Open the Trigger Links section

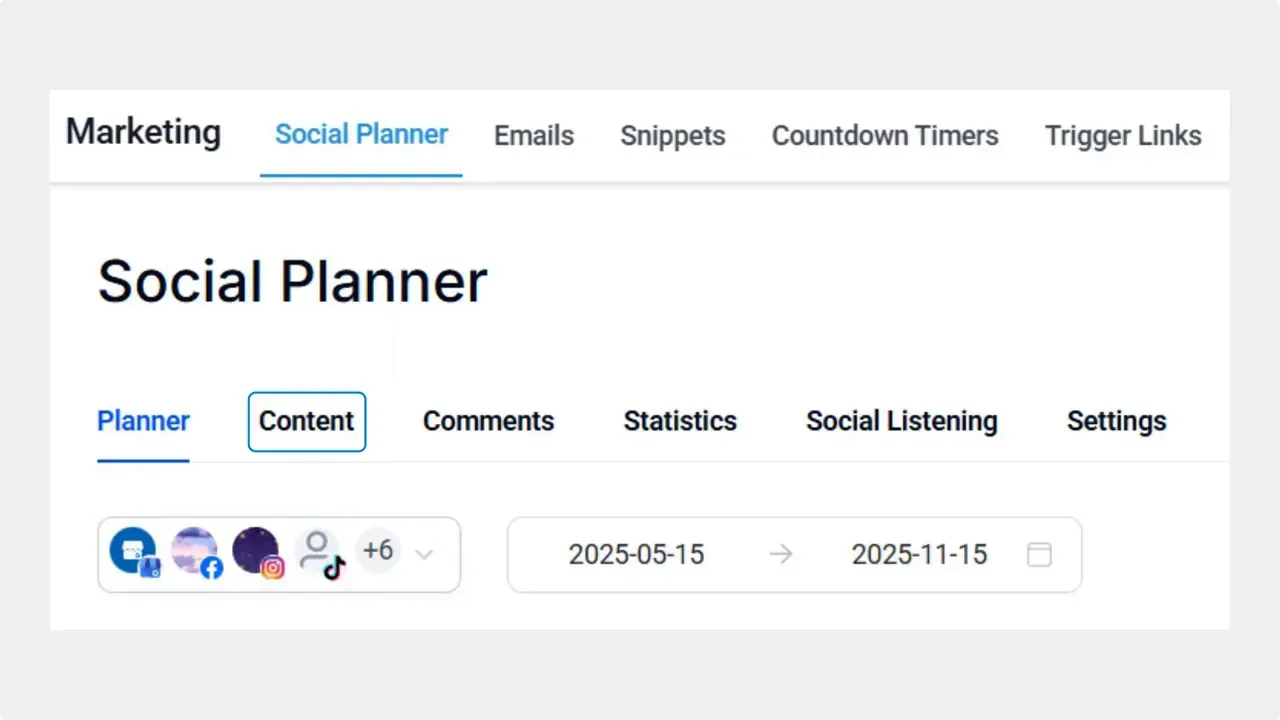[1122, 135]
